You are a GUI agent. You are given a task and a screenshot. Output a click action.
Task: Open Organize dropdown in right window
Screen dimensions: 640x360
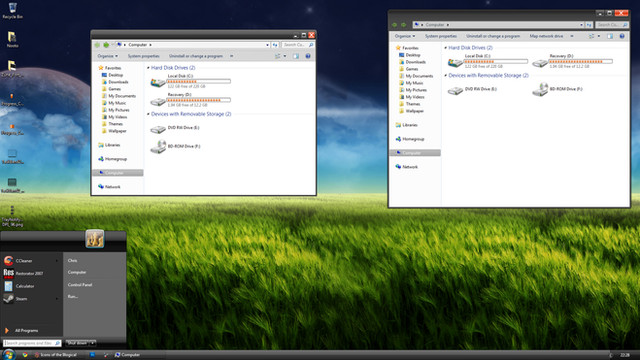405,36
